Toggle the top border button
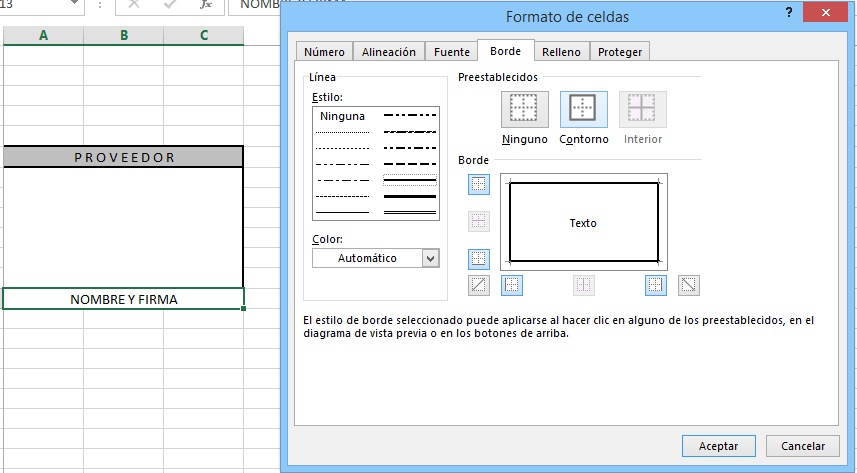The width and height of the screenshot is (857, 473). [x=479, y=185]
